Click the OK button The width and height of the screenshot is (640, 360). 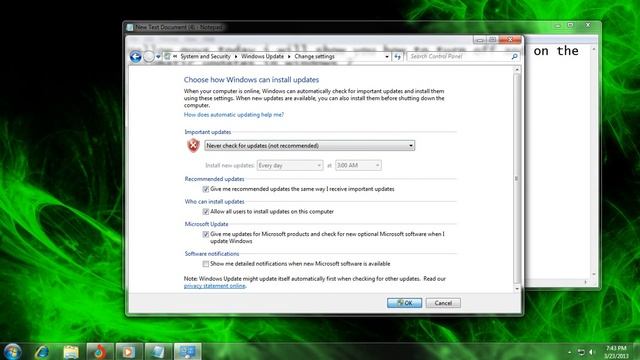pyautogui.click(x=404, y=303)
